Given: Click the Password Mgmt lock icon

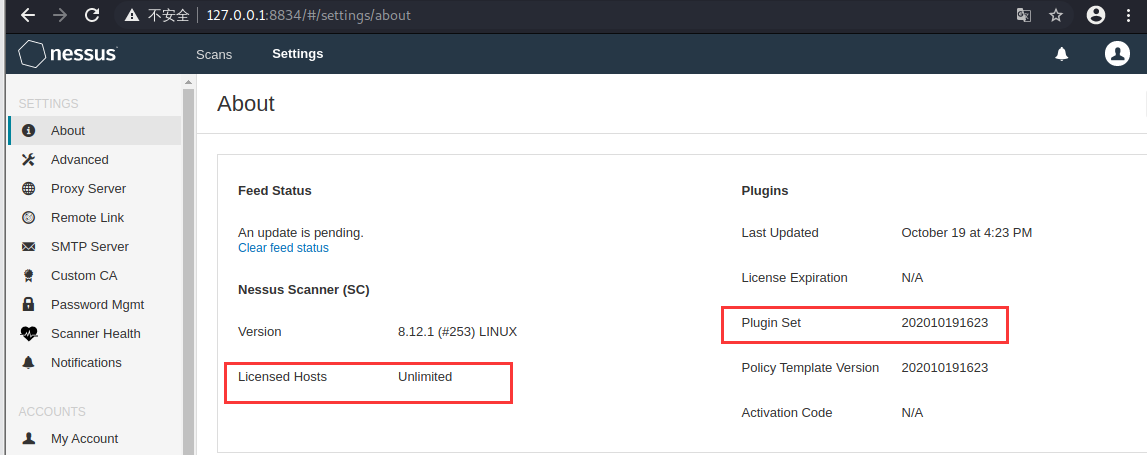Looking at the screenshot, I should 29,304.
